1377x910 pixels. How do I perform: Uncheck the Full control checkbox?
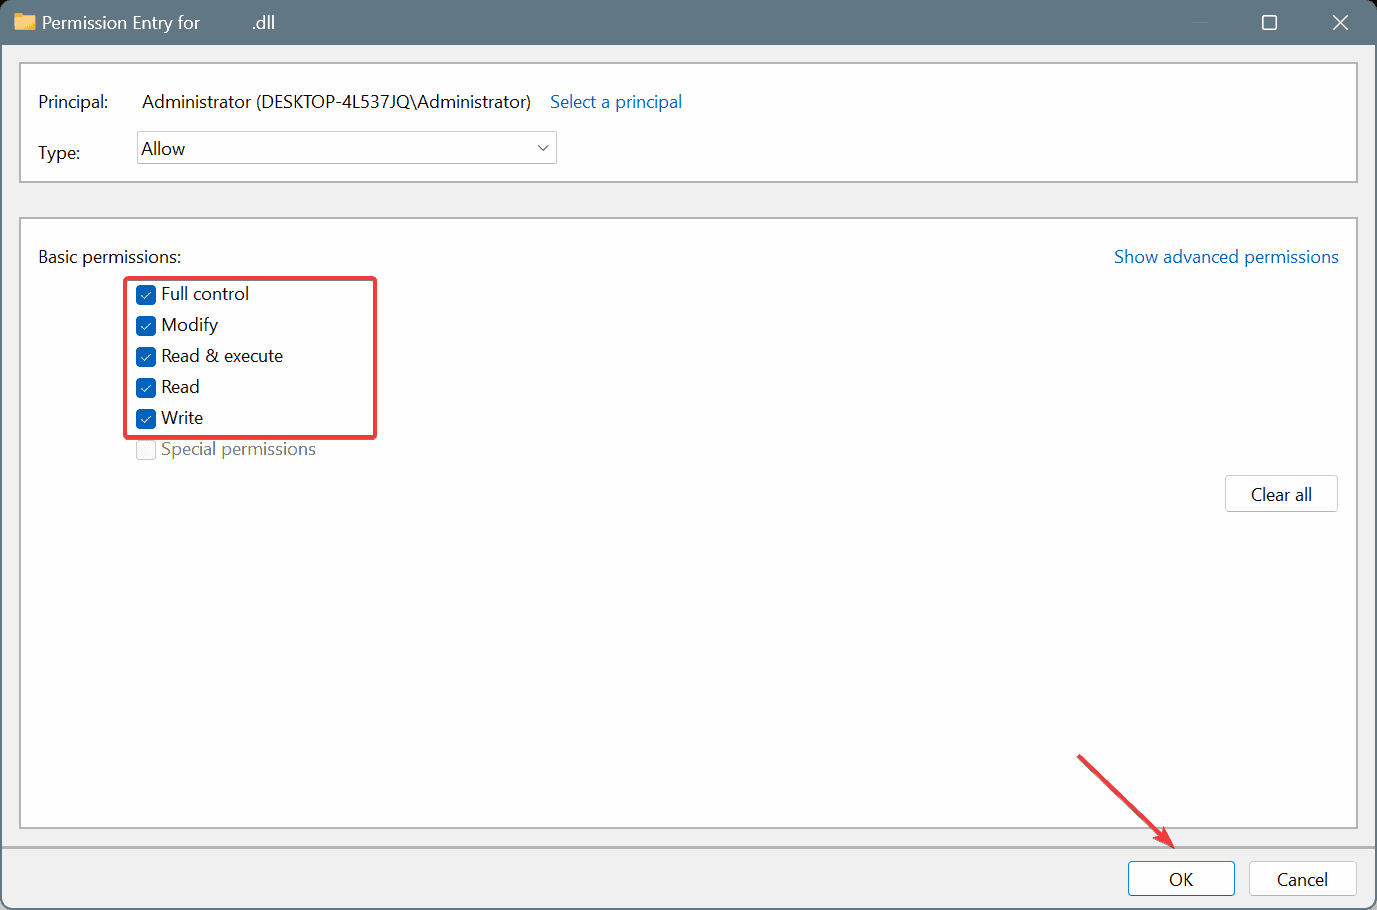(146, 295)
